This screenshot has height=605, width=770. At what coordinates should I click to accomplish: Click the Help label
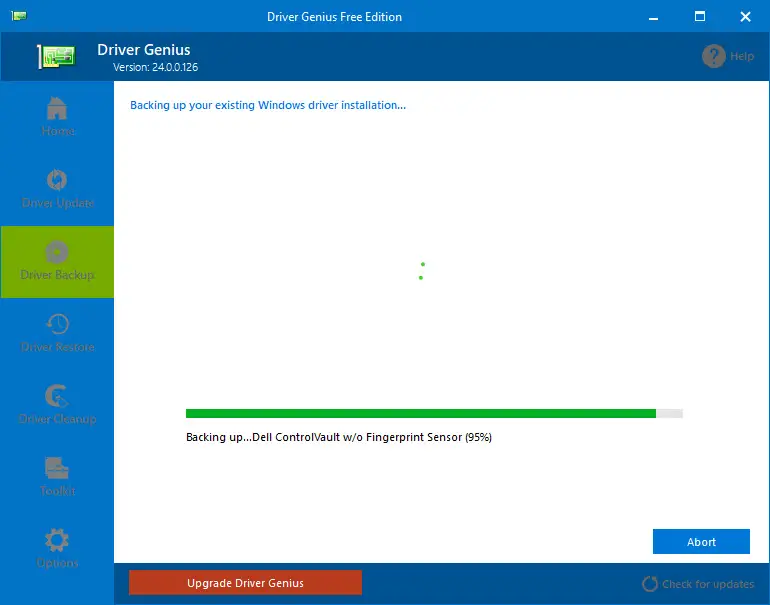click(742, 56)
